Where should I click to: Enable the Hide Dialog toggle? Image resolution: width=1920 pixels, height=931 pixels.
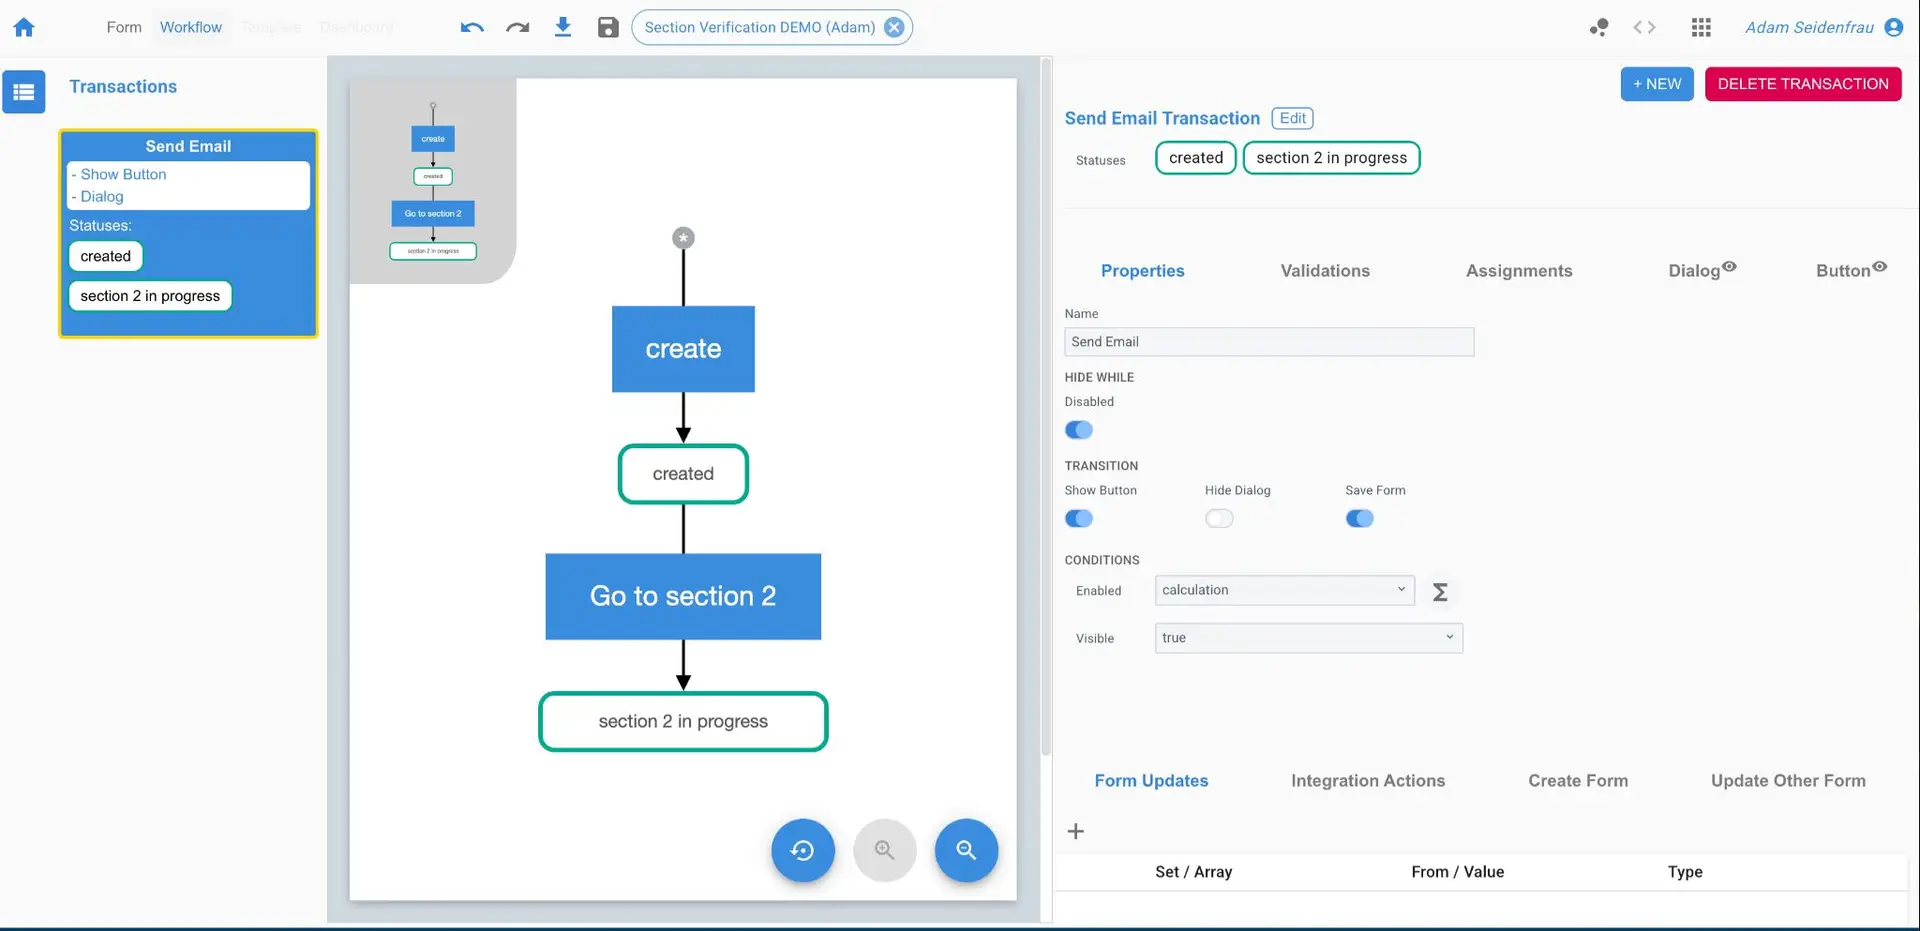1219,518
